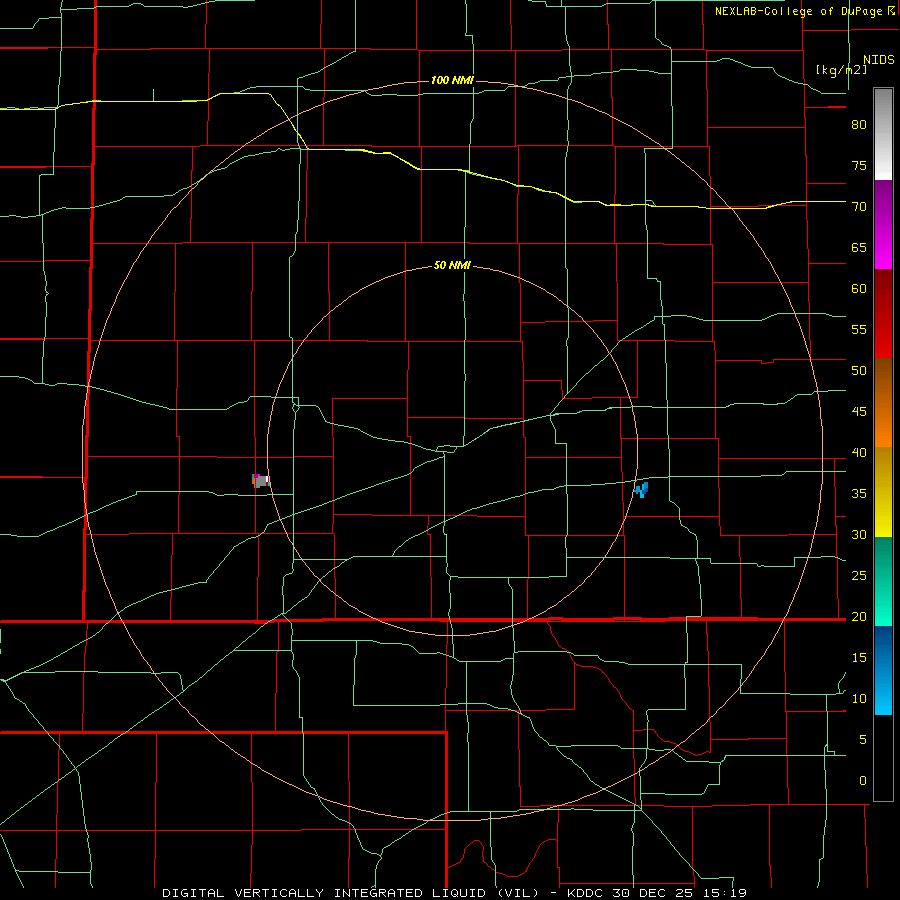The image size is (900, 900).
Task: Click the 40 value on color scale
Action: click(x=859, y=452)
